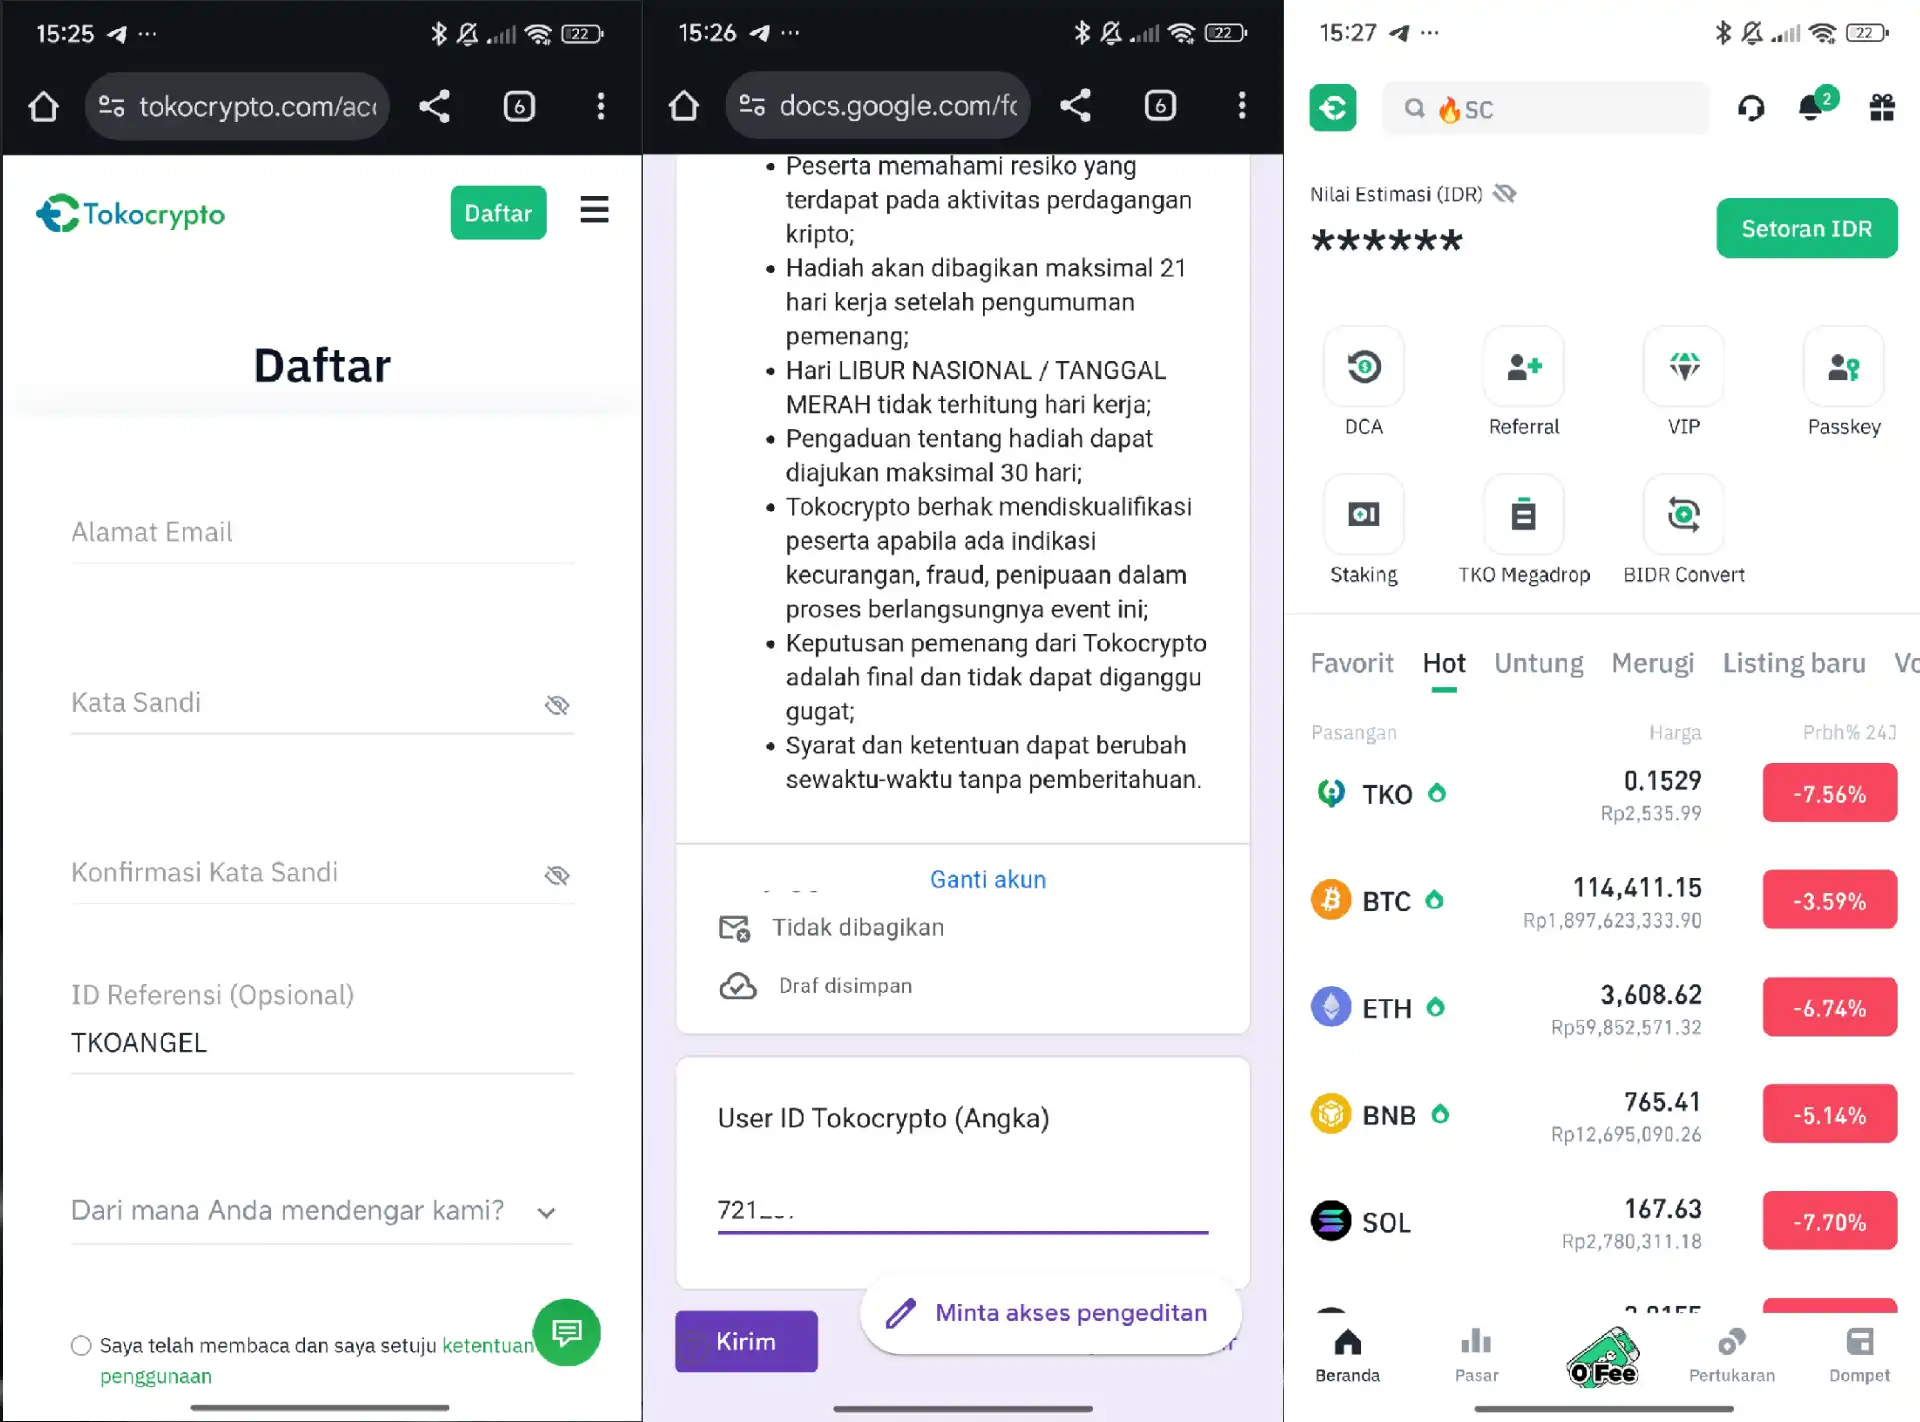Image resolution: width=1920 pixels, height=1422 pixels.
Task: Open Pertukaran in bottom navigation
Action: tap(1732, 1355)
